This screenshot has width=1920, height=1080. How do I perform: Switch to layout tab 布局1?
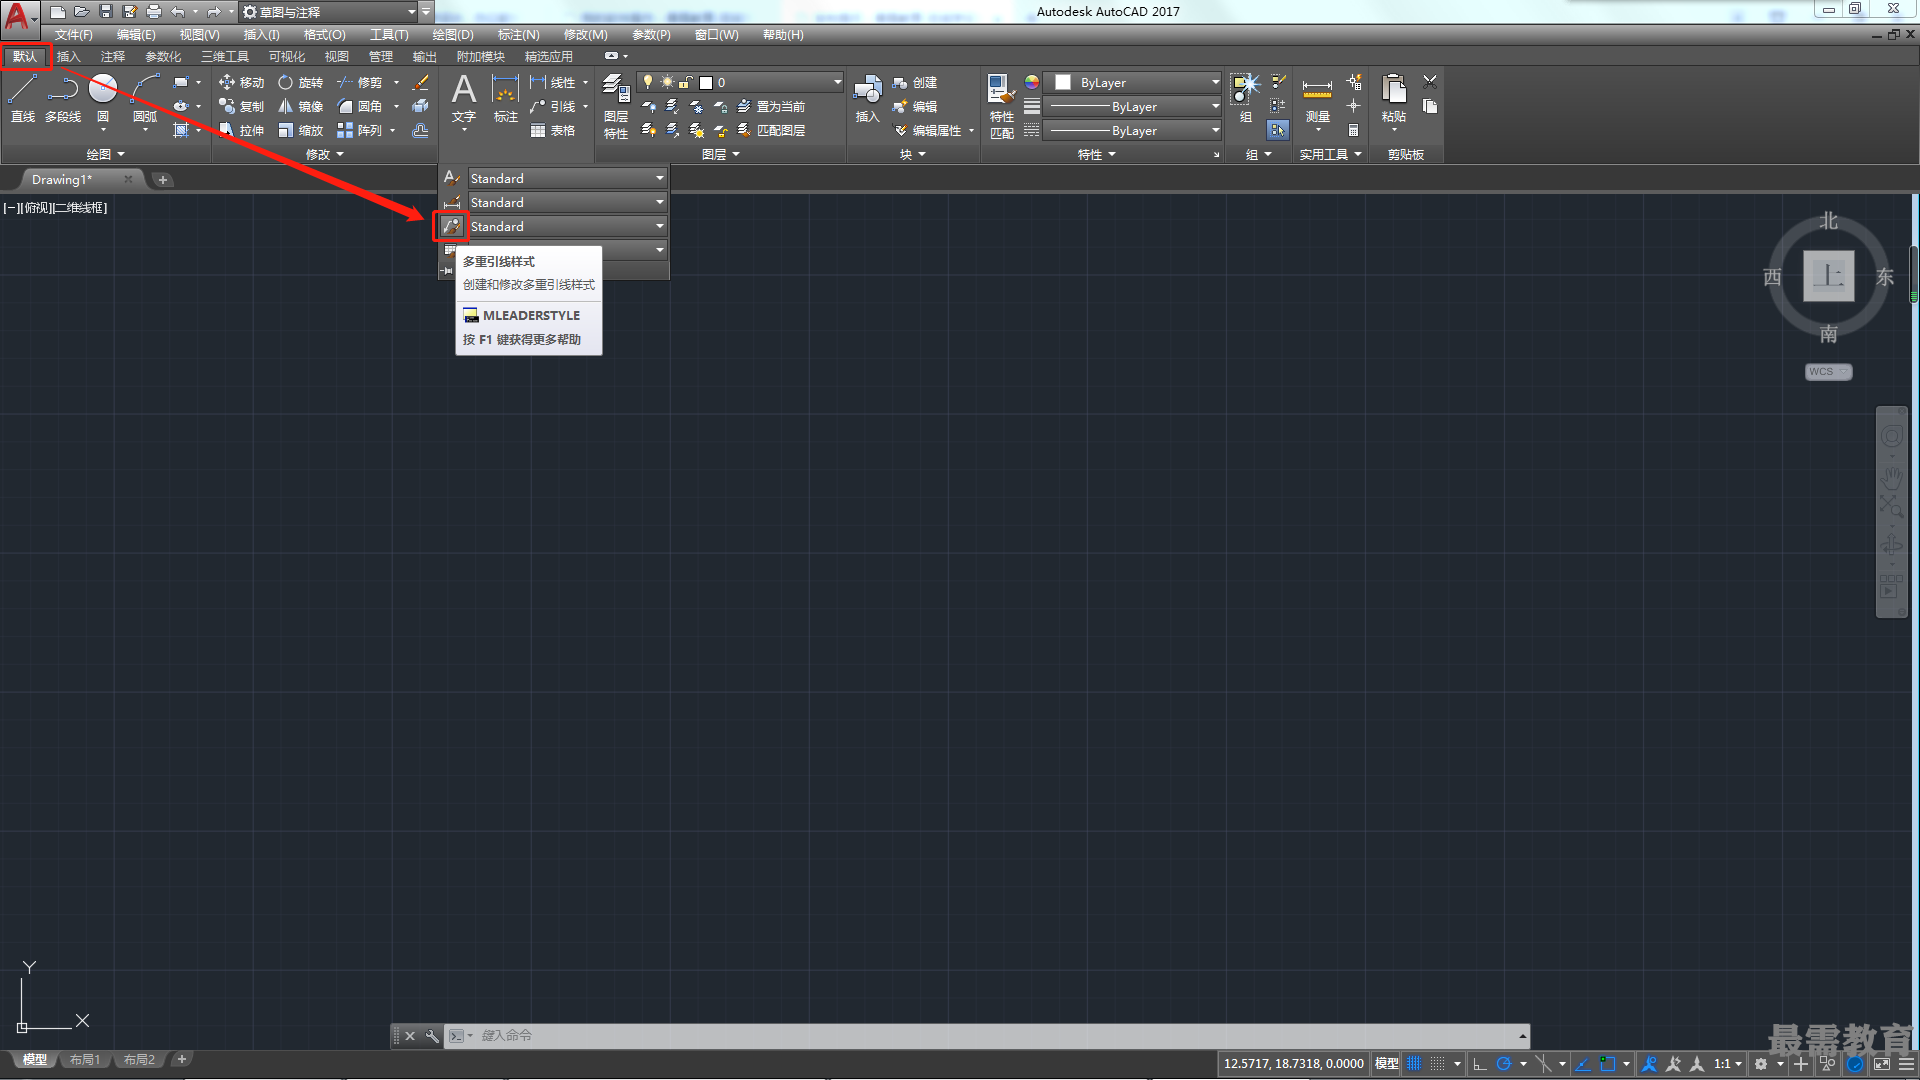(85, 1060)
